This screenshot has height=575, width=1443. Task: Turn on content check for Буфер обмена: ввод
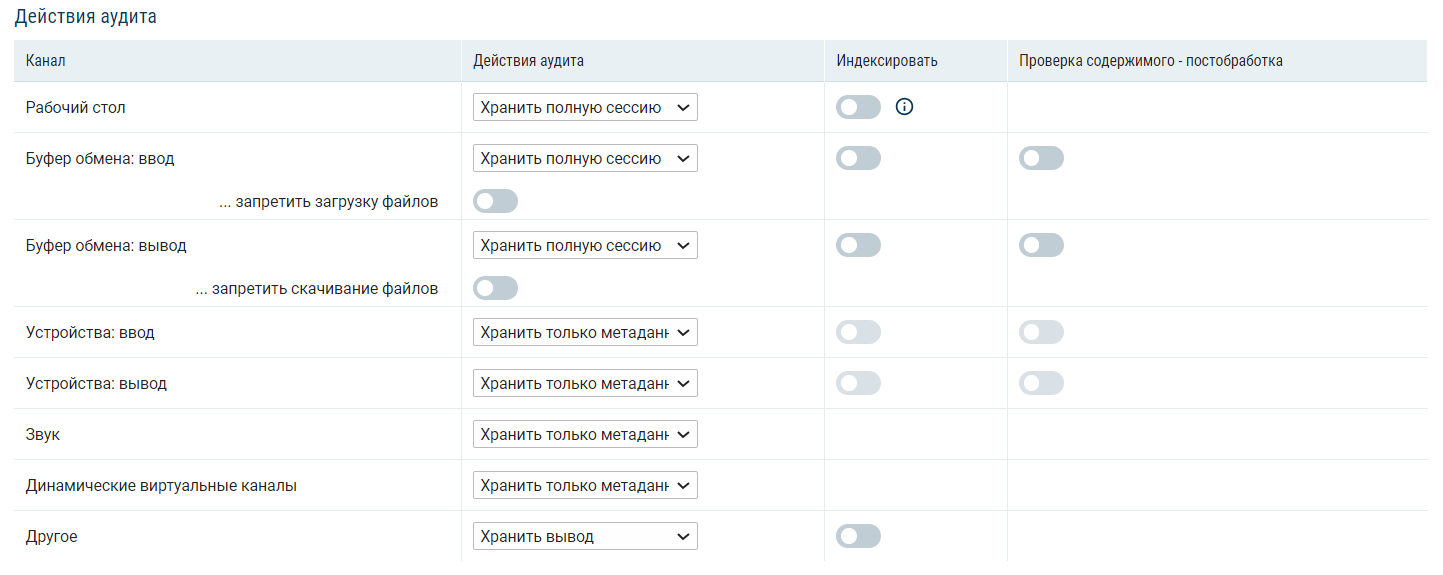coord(1041,158)
